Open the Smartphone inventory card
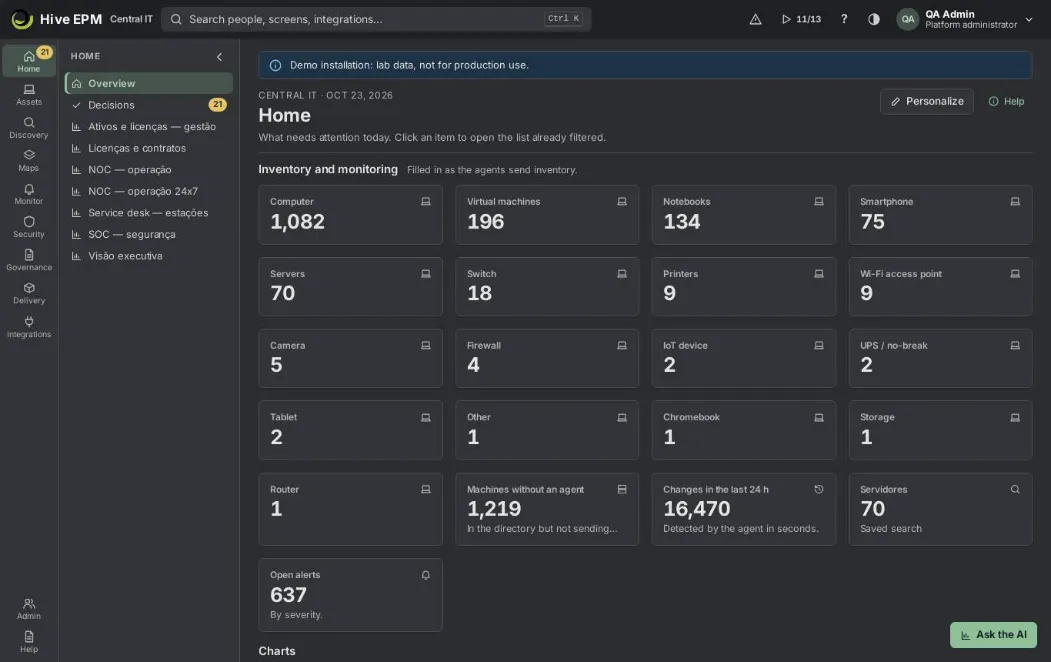The width and height of the screenshot is (1051, 662). pos(940,215)
